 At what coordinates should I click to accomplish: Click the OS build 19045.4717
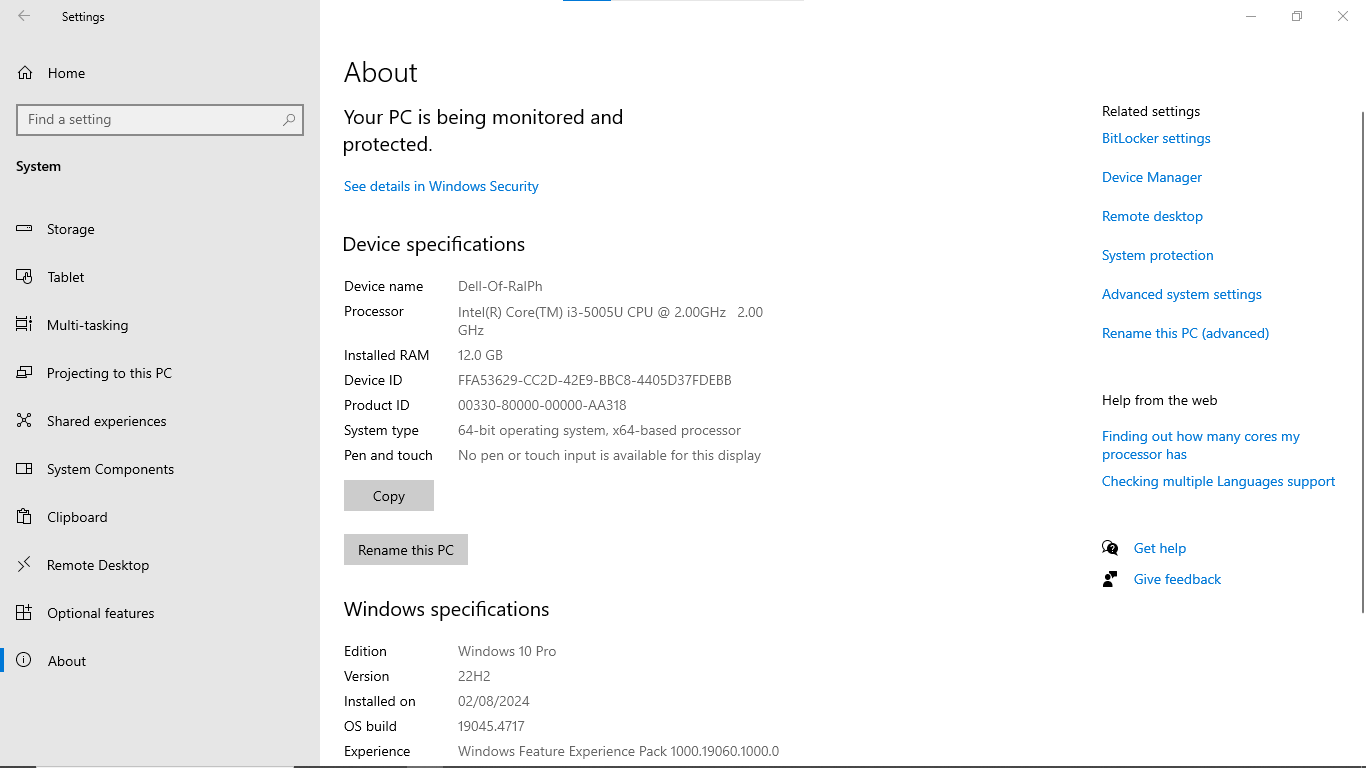click(x=491, y=726)
